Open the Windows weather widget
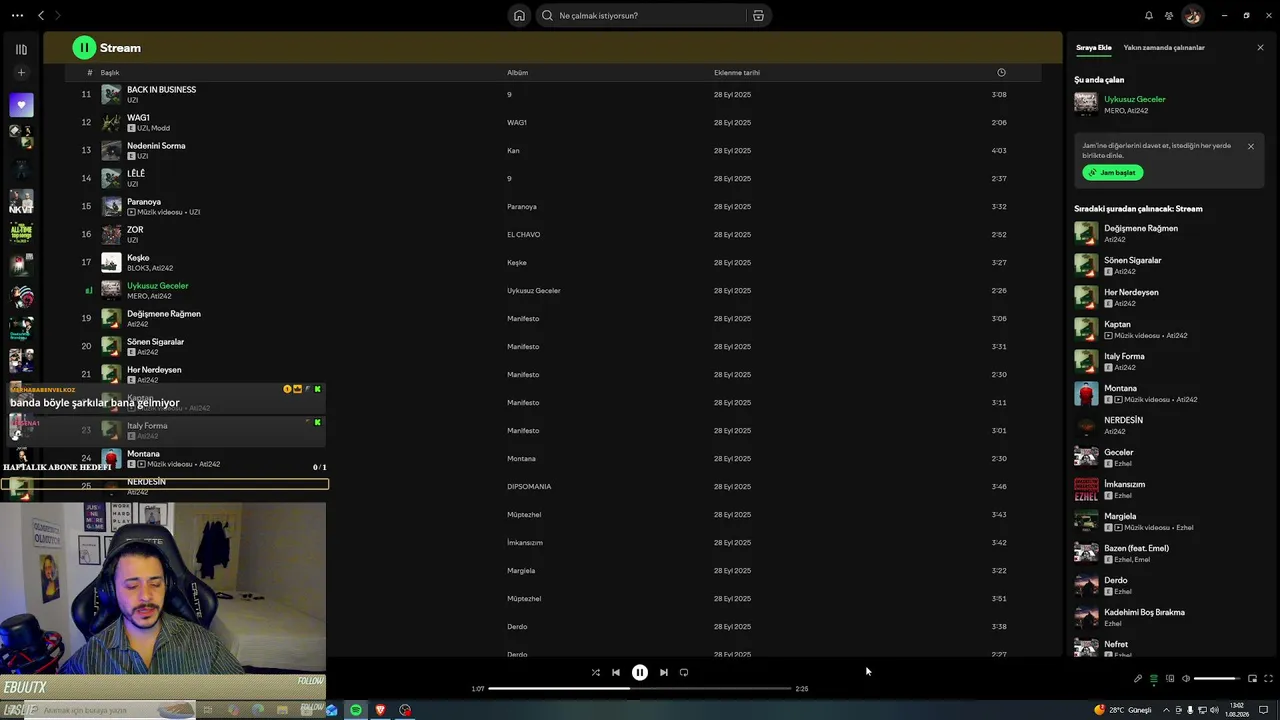This screenshot has width=1280, height=720. pos(1123,710)
